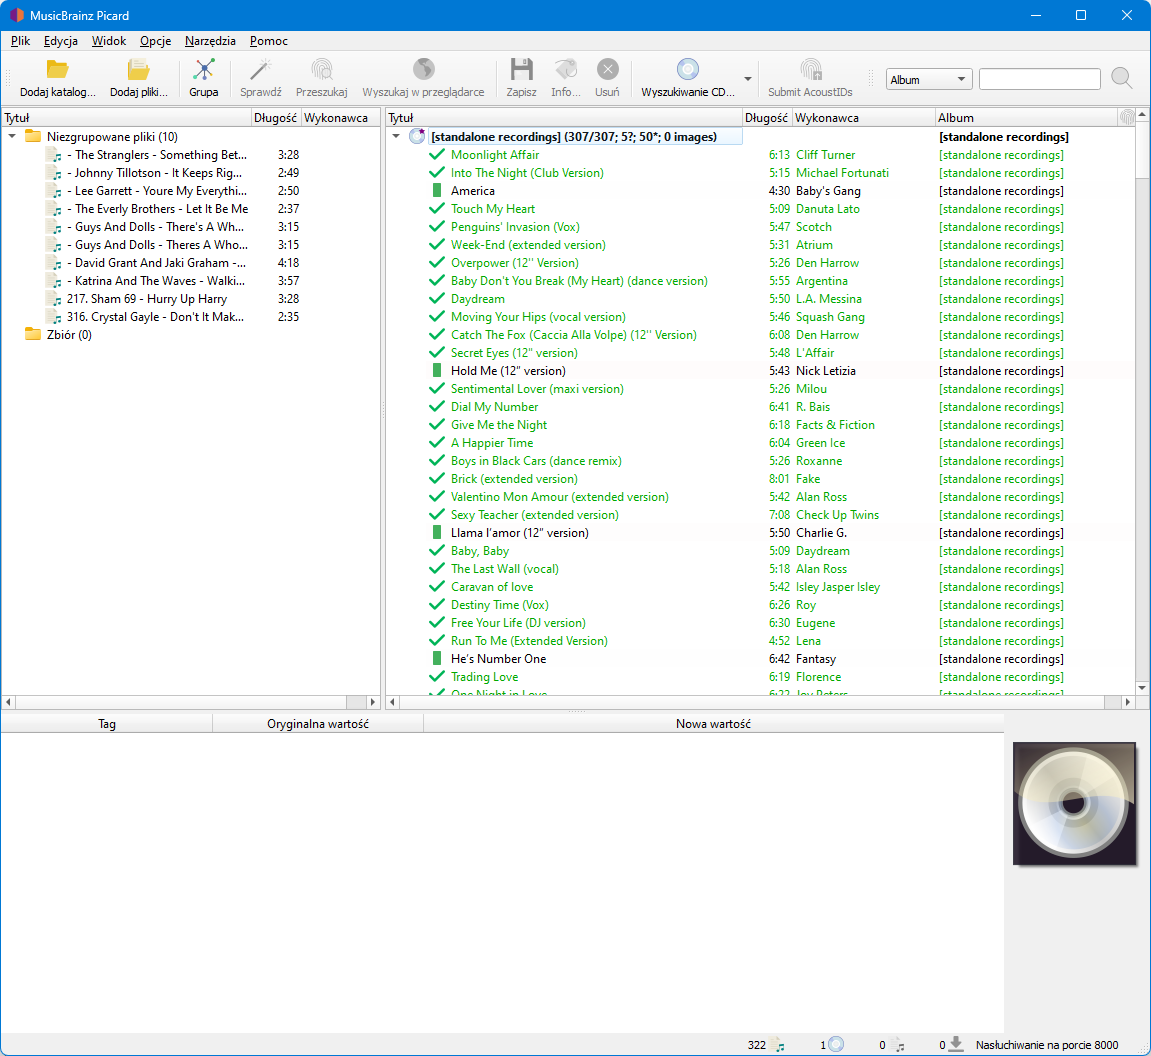This screenshot has width=1151, height=1056.
Task: Select track He's Number One
Action: tap(498, 659)
